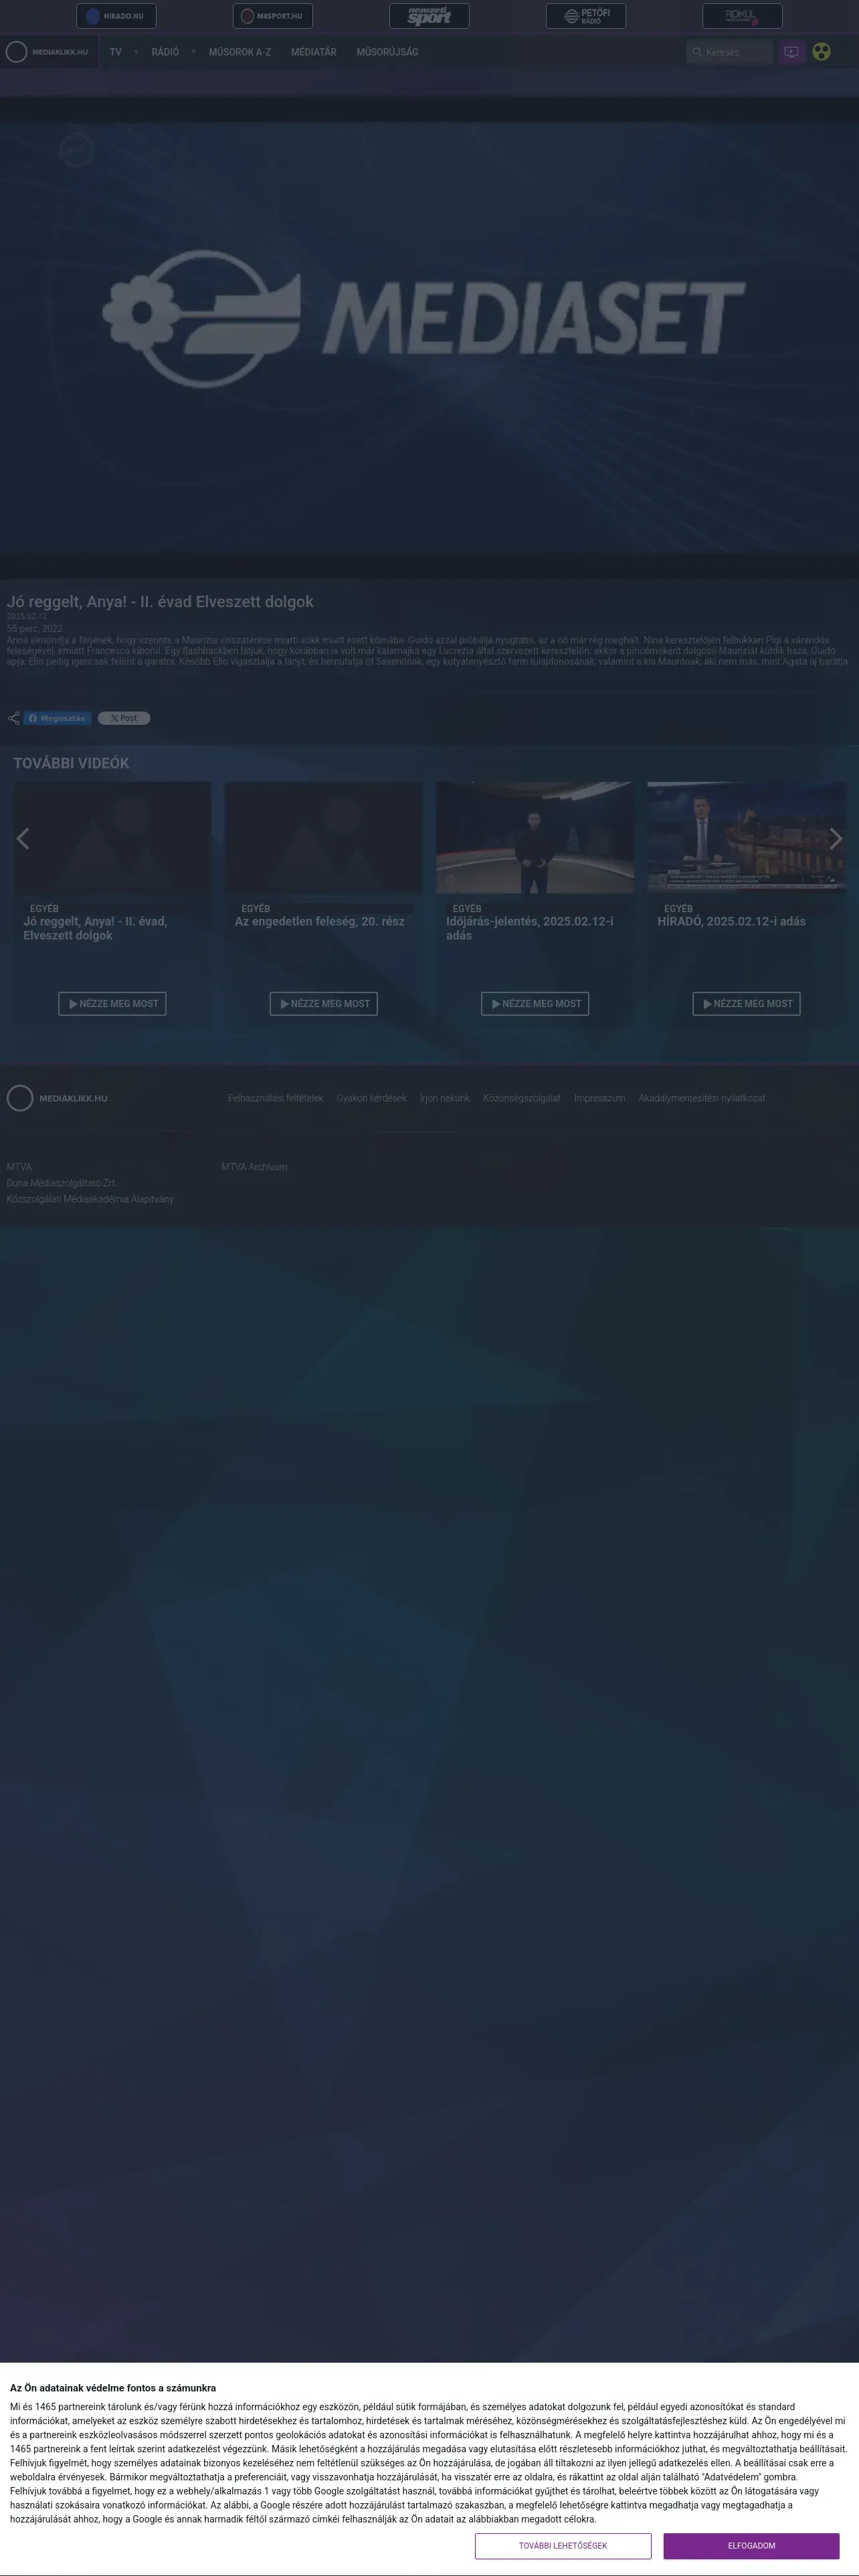Click the search magnifier icon

[697, 52]
